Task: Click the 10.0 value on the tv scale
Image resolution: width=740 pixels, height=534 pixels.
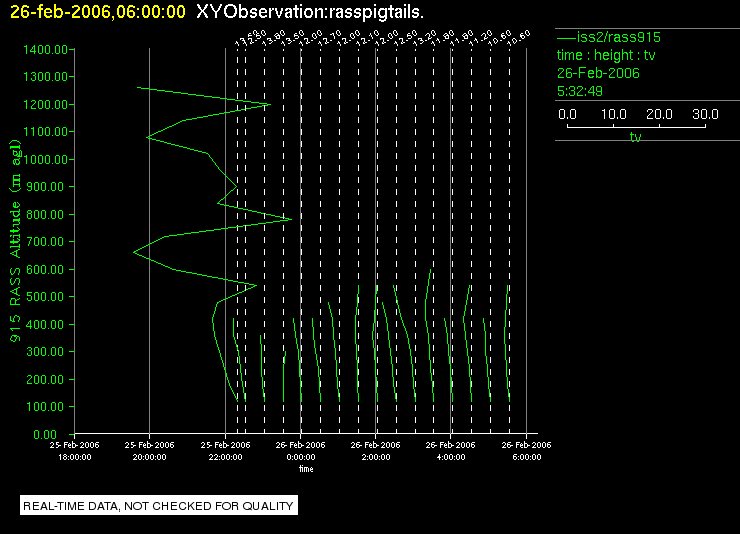Action: pos(614,114)
